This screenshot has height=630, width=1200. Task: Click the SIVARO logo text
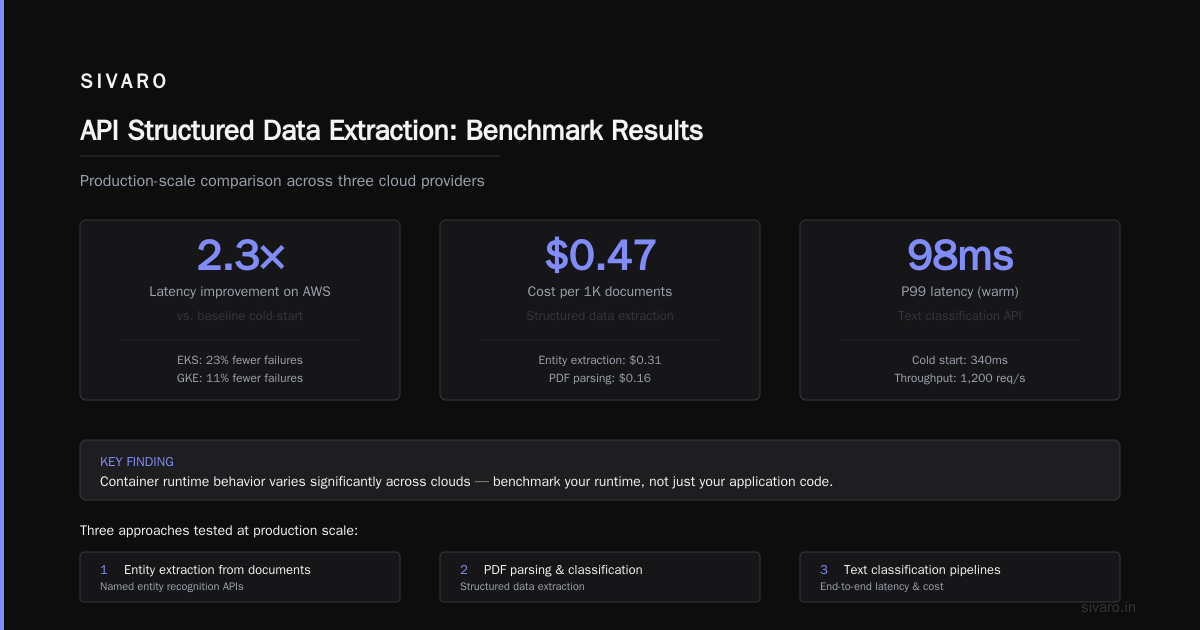click(124, 82)
